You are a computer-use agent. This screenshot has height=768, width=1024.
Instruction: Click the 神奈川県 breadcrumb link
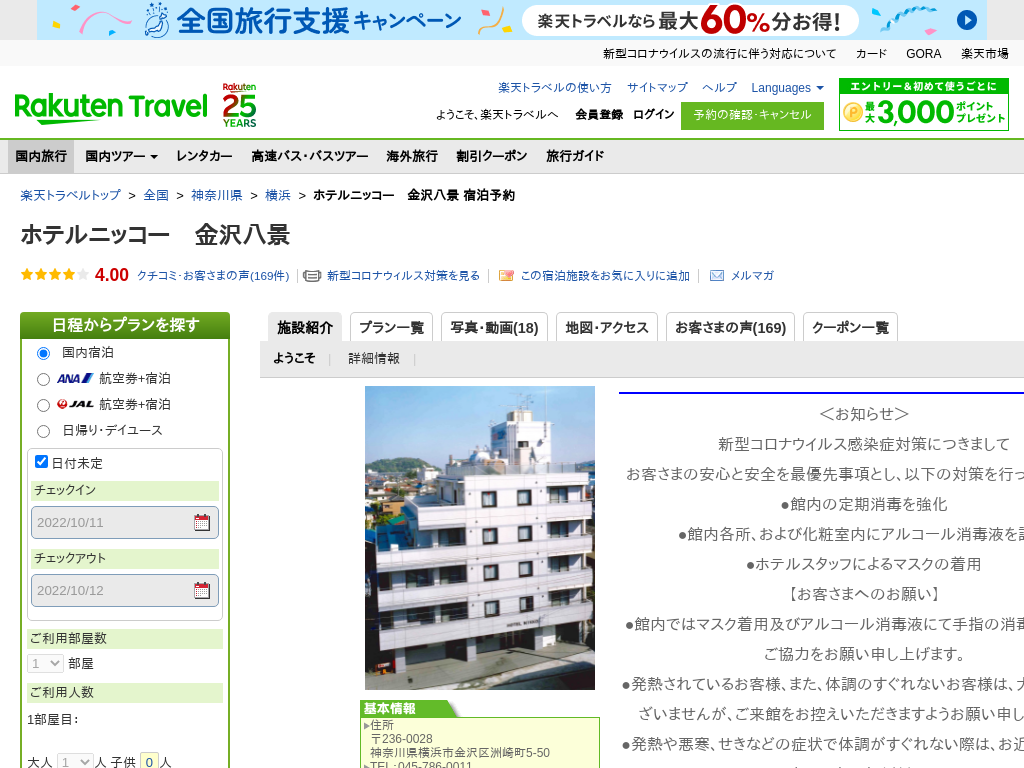click(x=217, y=195)
